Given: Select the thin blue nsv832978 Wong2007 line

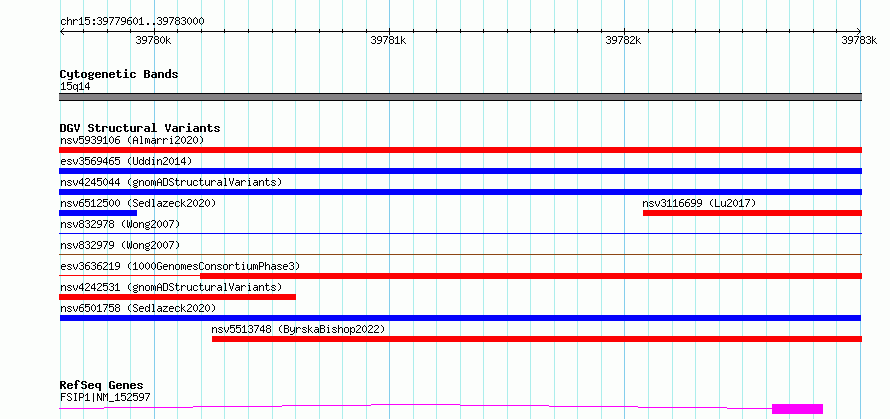Looking at the screenshot, I should (x=460, y=233).
